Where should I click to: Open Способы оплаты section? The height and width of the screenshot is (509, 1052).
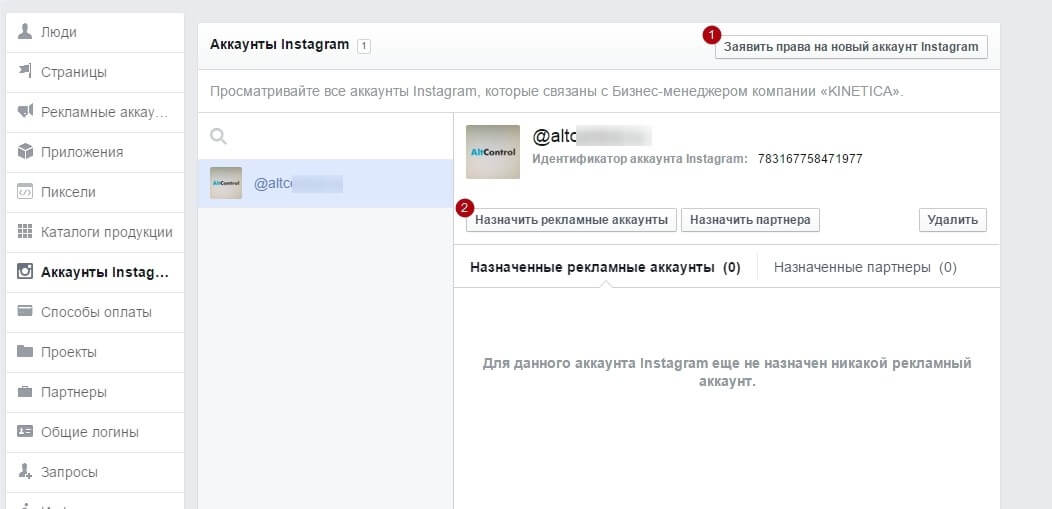pyautogui.click(x=95, y=313)
